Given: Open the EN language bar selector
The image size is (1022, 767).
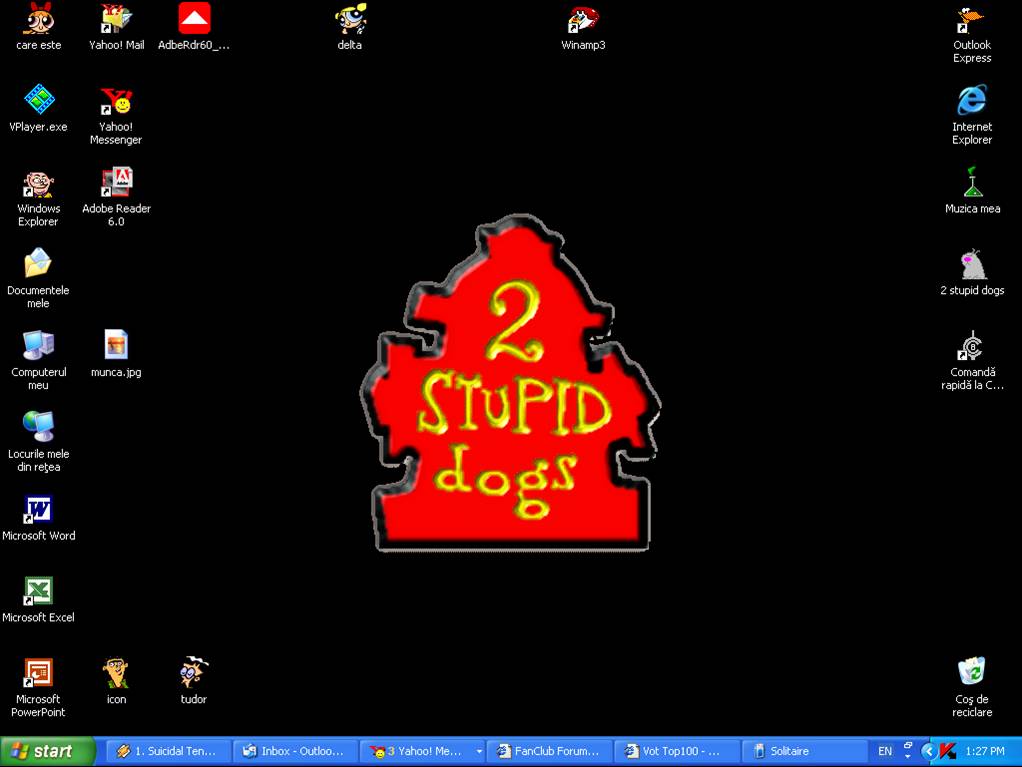Looking at the screenshot, I should click(x=884, y=751).
